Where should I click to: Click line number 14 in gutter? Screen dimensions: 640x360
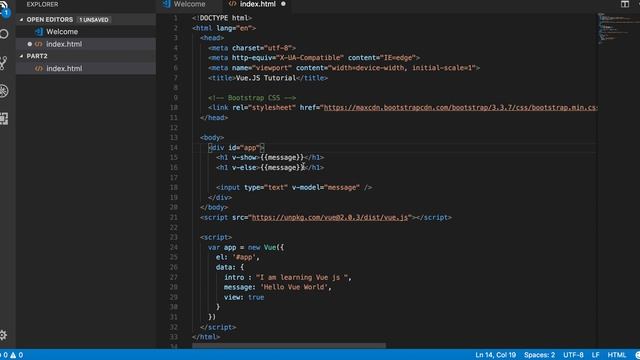[174, 148]
